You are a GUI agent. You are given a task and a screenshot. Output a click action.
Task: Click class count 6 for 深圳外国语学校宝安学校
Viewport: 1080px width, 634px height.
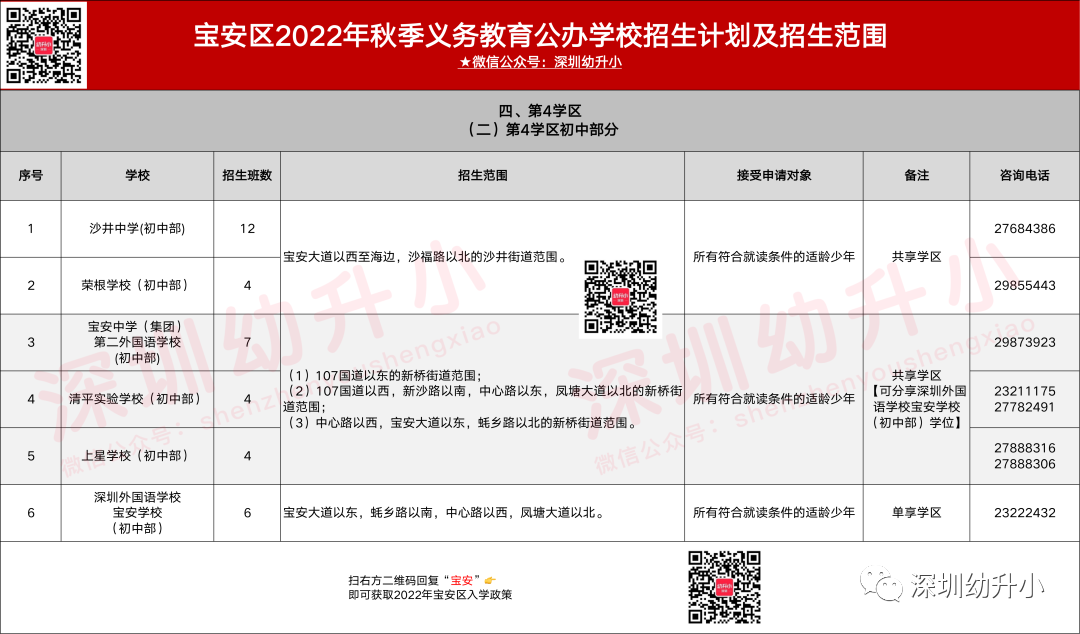247,513
